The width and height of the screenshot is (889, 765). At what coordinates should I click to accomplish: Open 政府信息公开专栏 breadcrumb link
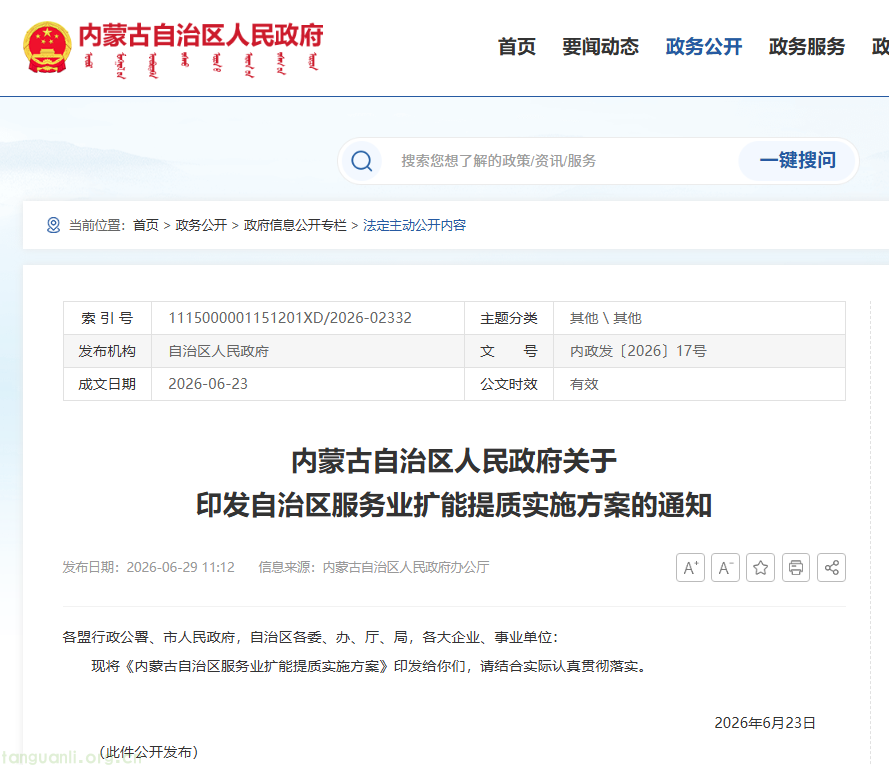coord(295,225)
